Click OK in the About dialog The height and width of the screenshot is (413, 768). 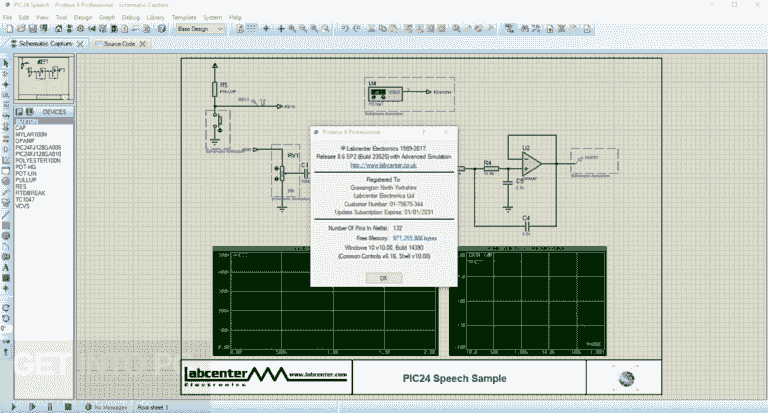click(384, 278)
